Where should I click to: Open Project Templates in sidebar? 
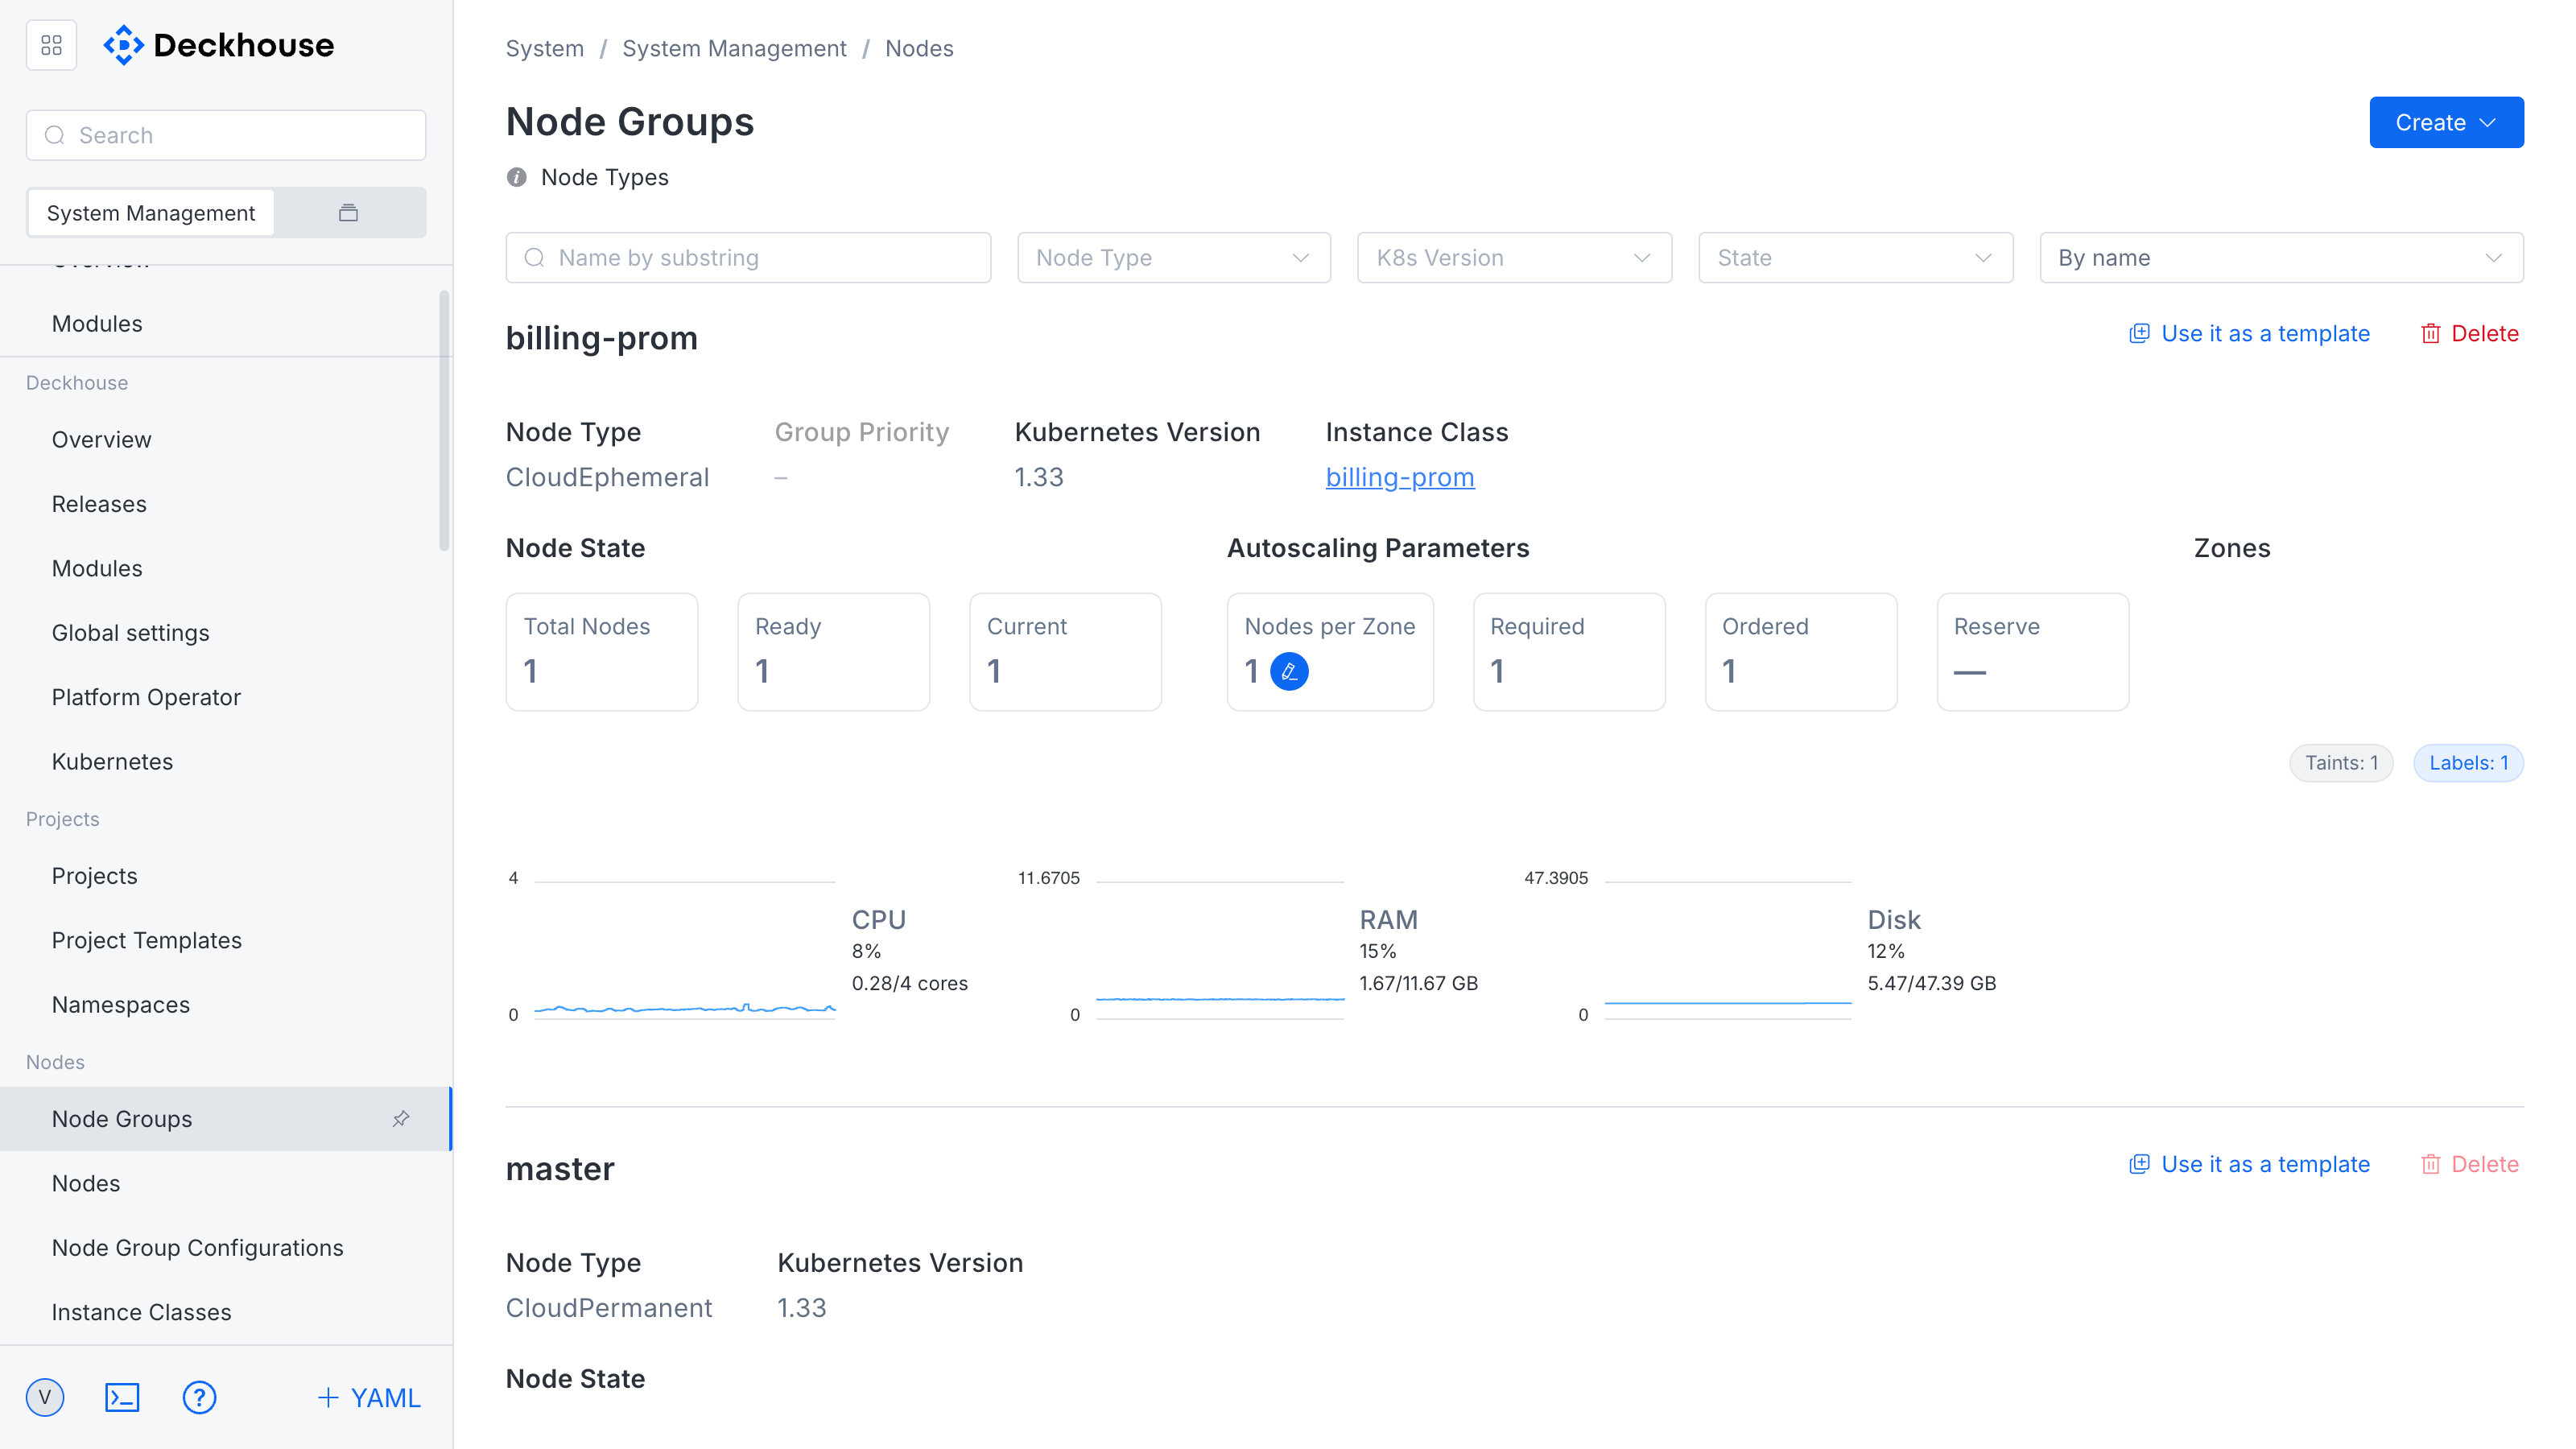coord(226,940)
